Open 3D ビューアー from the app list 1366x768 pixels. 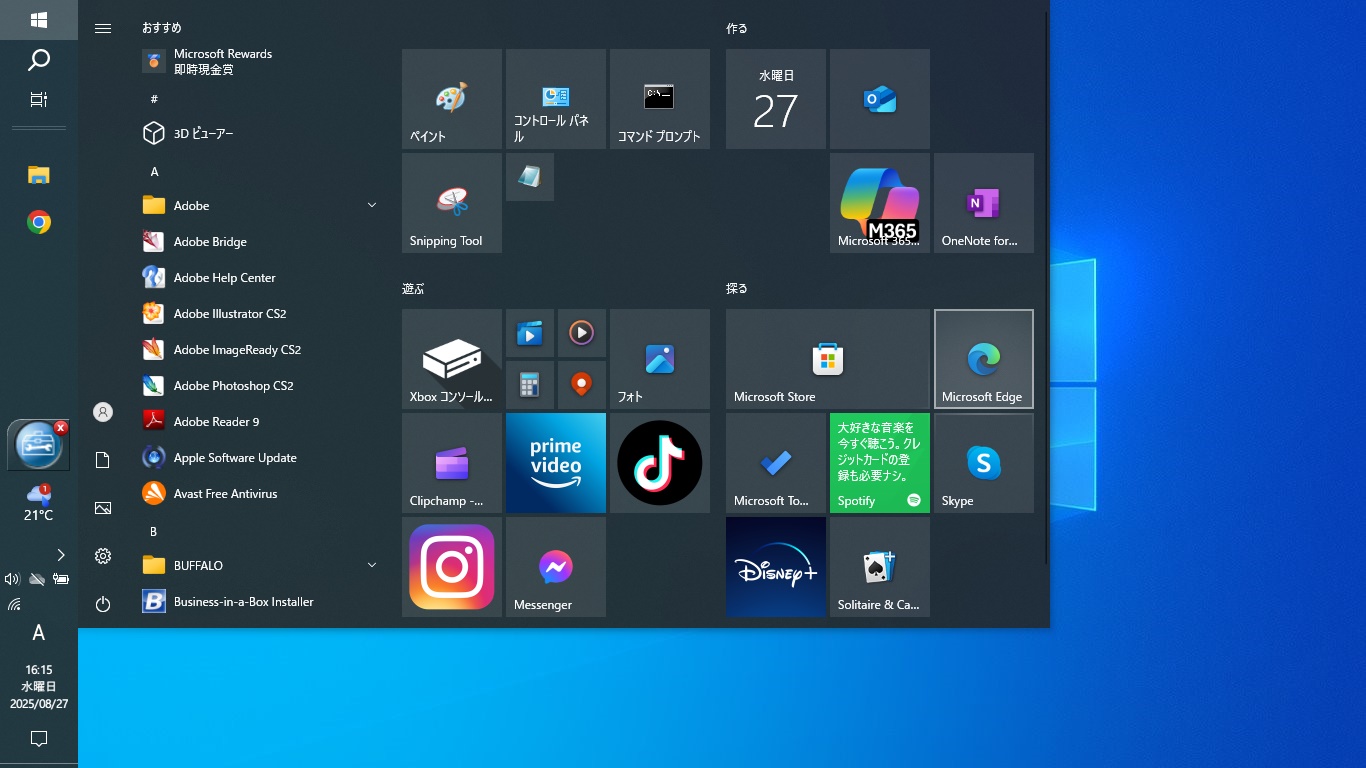click(260, 133)
